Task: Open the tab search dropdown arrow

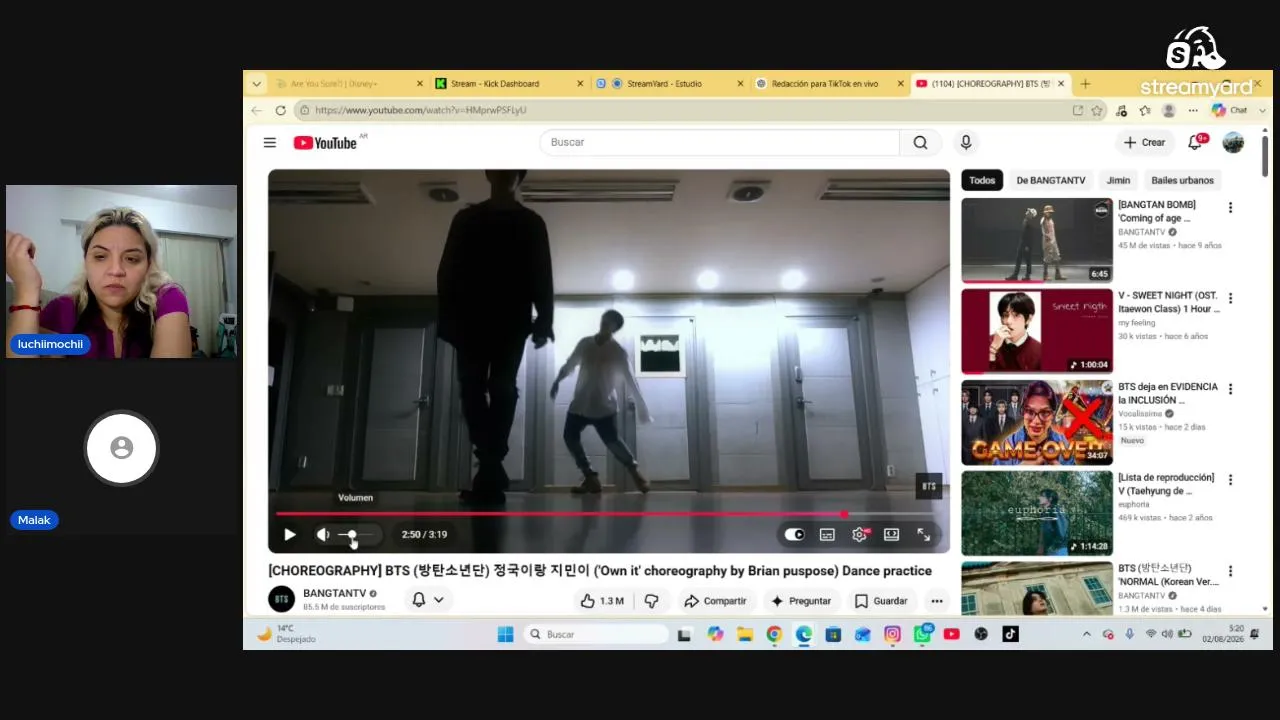Action: click(257, 84)
